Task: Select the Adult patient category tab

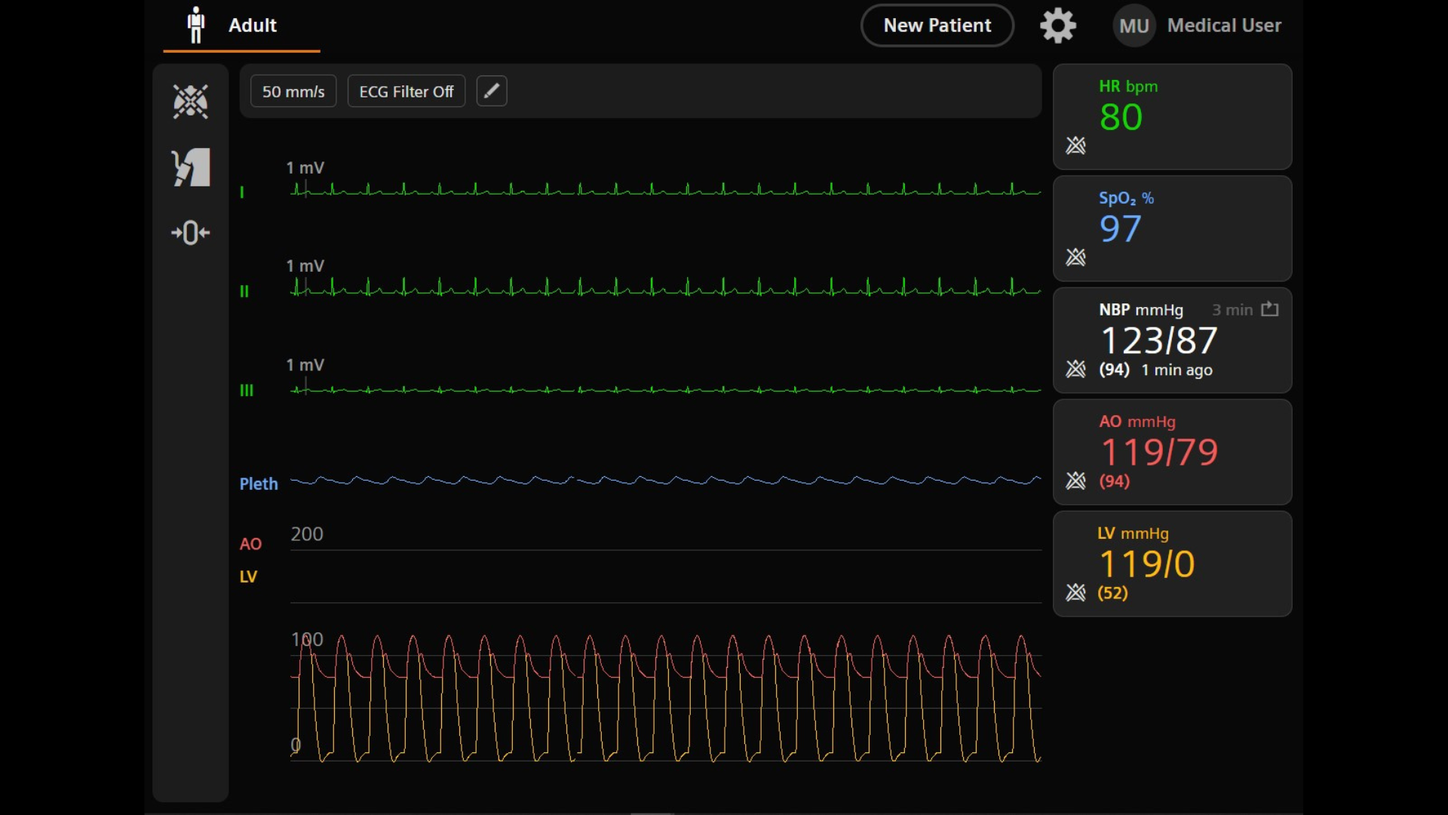Action: coord(242,26)
